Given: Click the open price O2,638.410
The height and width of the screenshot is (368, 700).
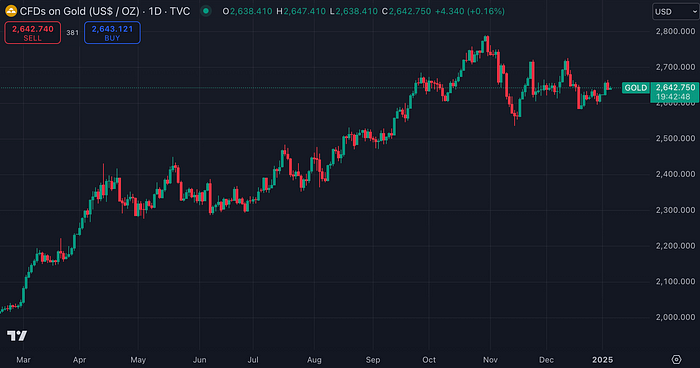Looking at the screenshot, I should (247, 11).
